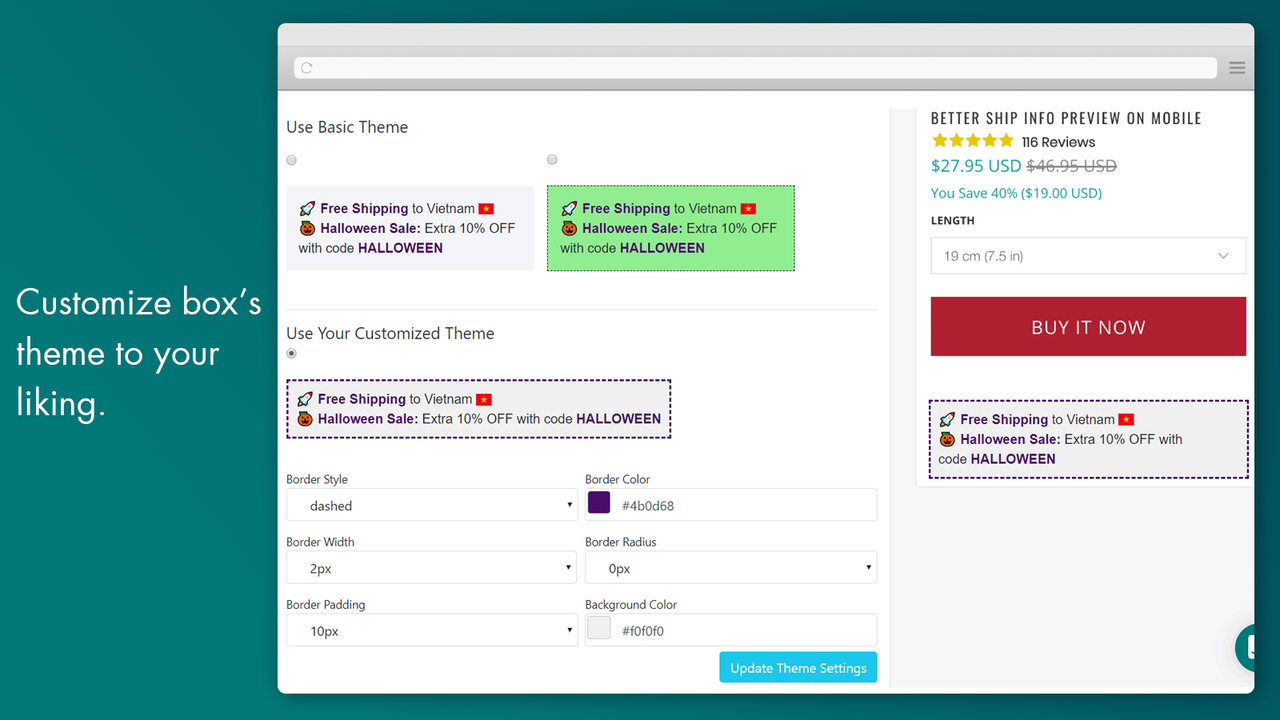This screenshot has width=1280, height=720.
Task: Open the chat widget bubble bottom right
Action: pyautogui.click(x=1252, y=647)
